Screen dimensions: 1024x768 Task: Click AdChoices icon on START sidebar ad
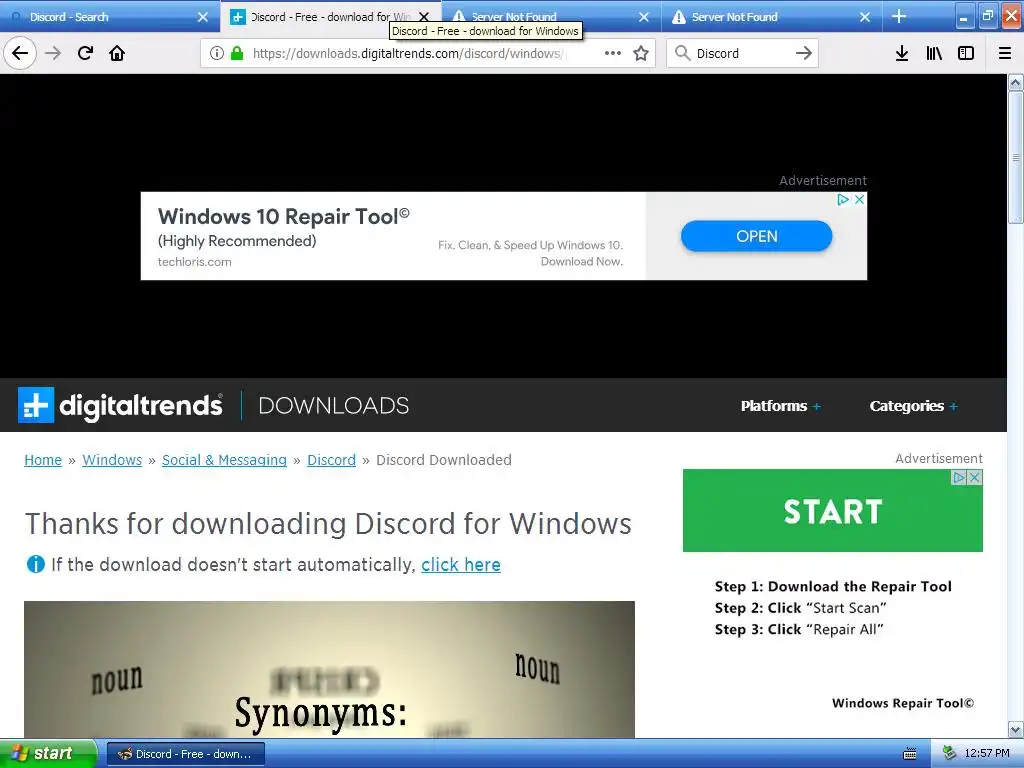click(x=959, y=477)
